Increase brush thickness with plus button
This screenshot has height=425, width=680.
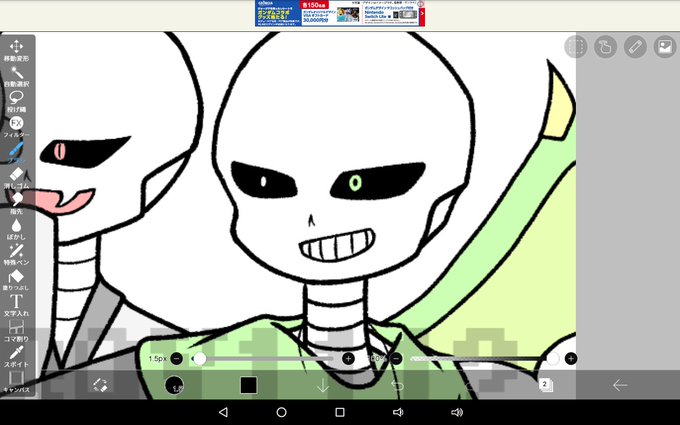pos(348,359)
